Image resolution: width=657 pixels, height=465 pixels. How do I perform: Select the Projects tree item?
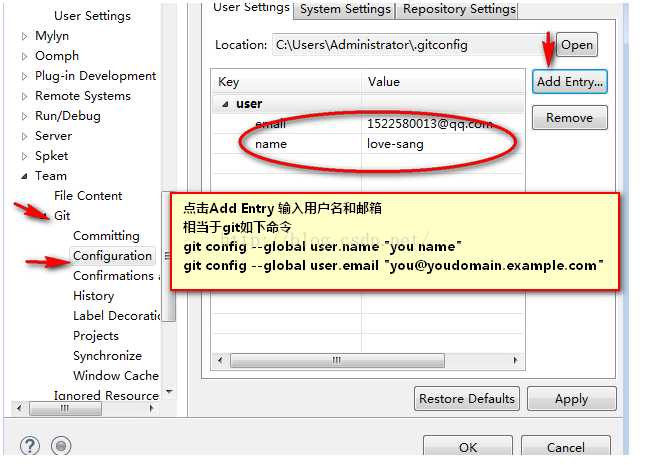click(x=96, y=336)
